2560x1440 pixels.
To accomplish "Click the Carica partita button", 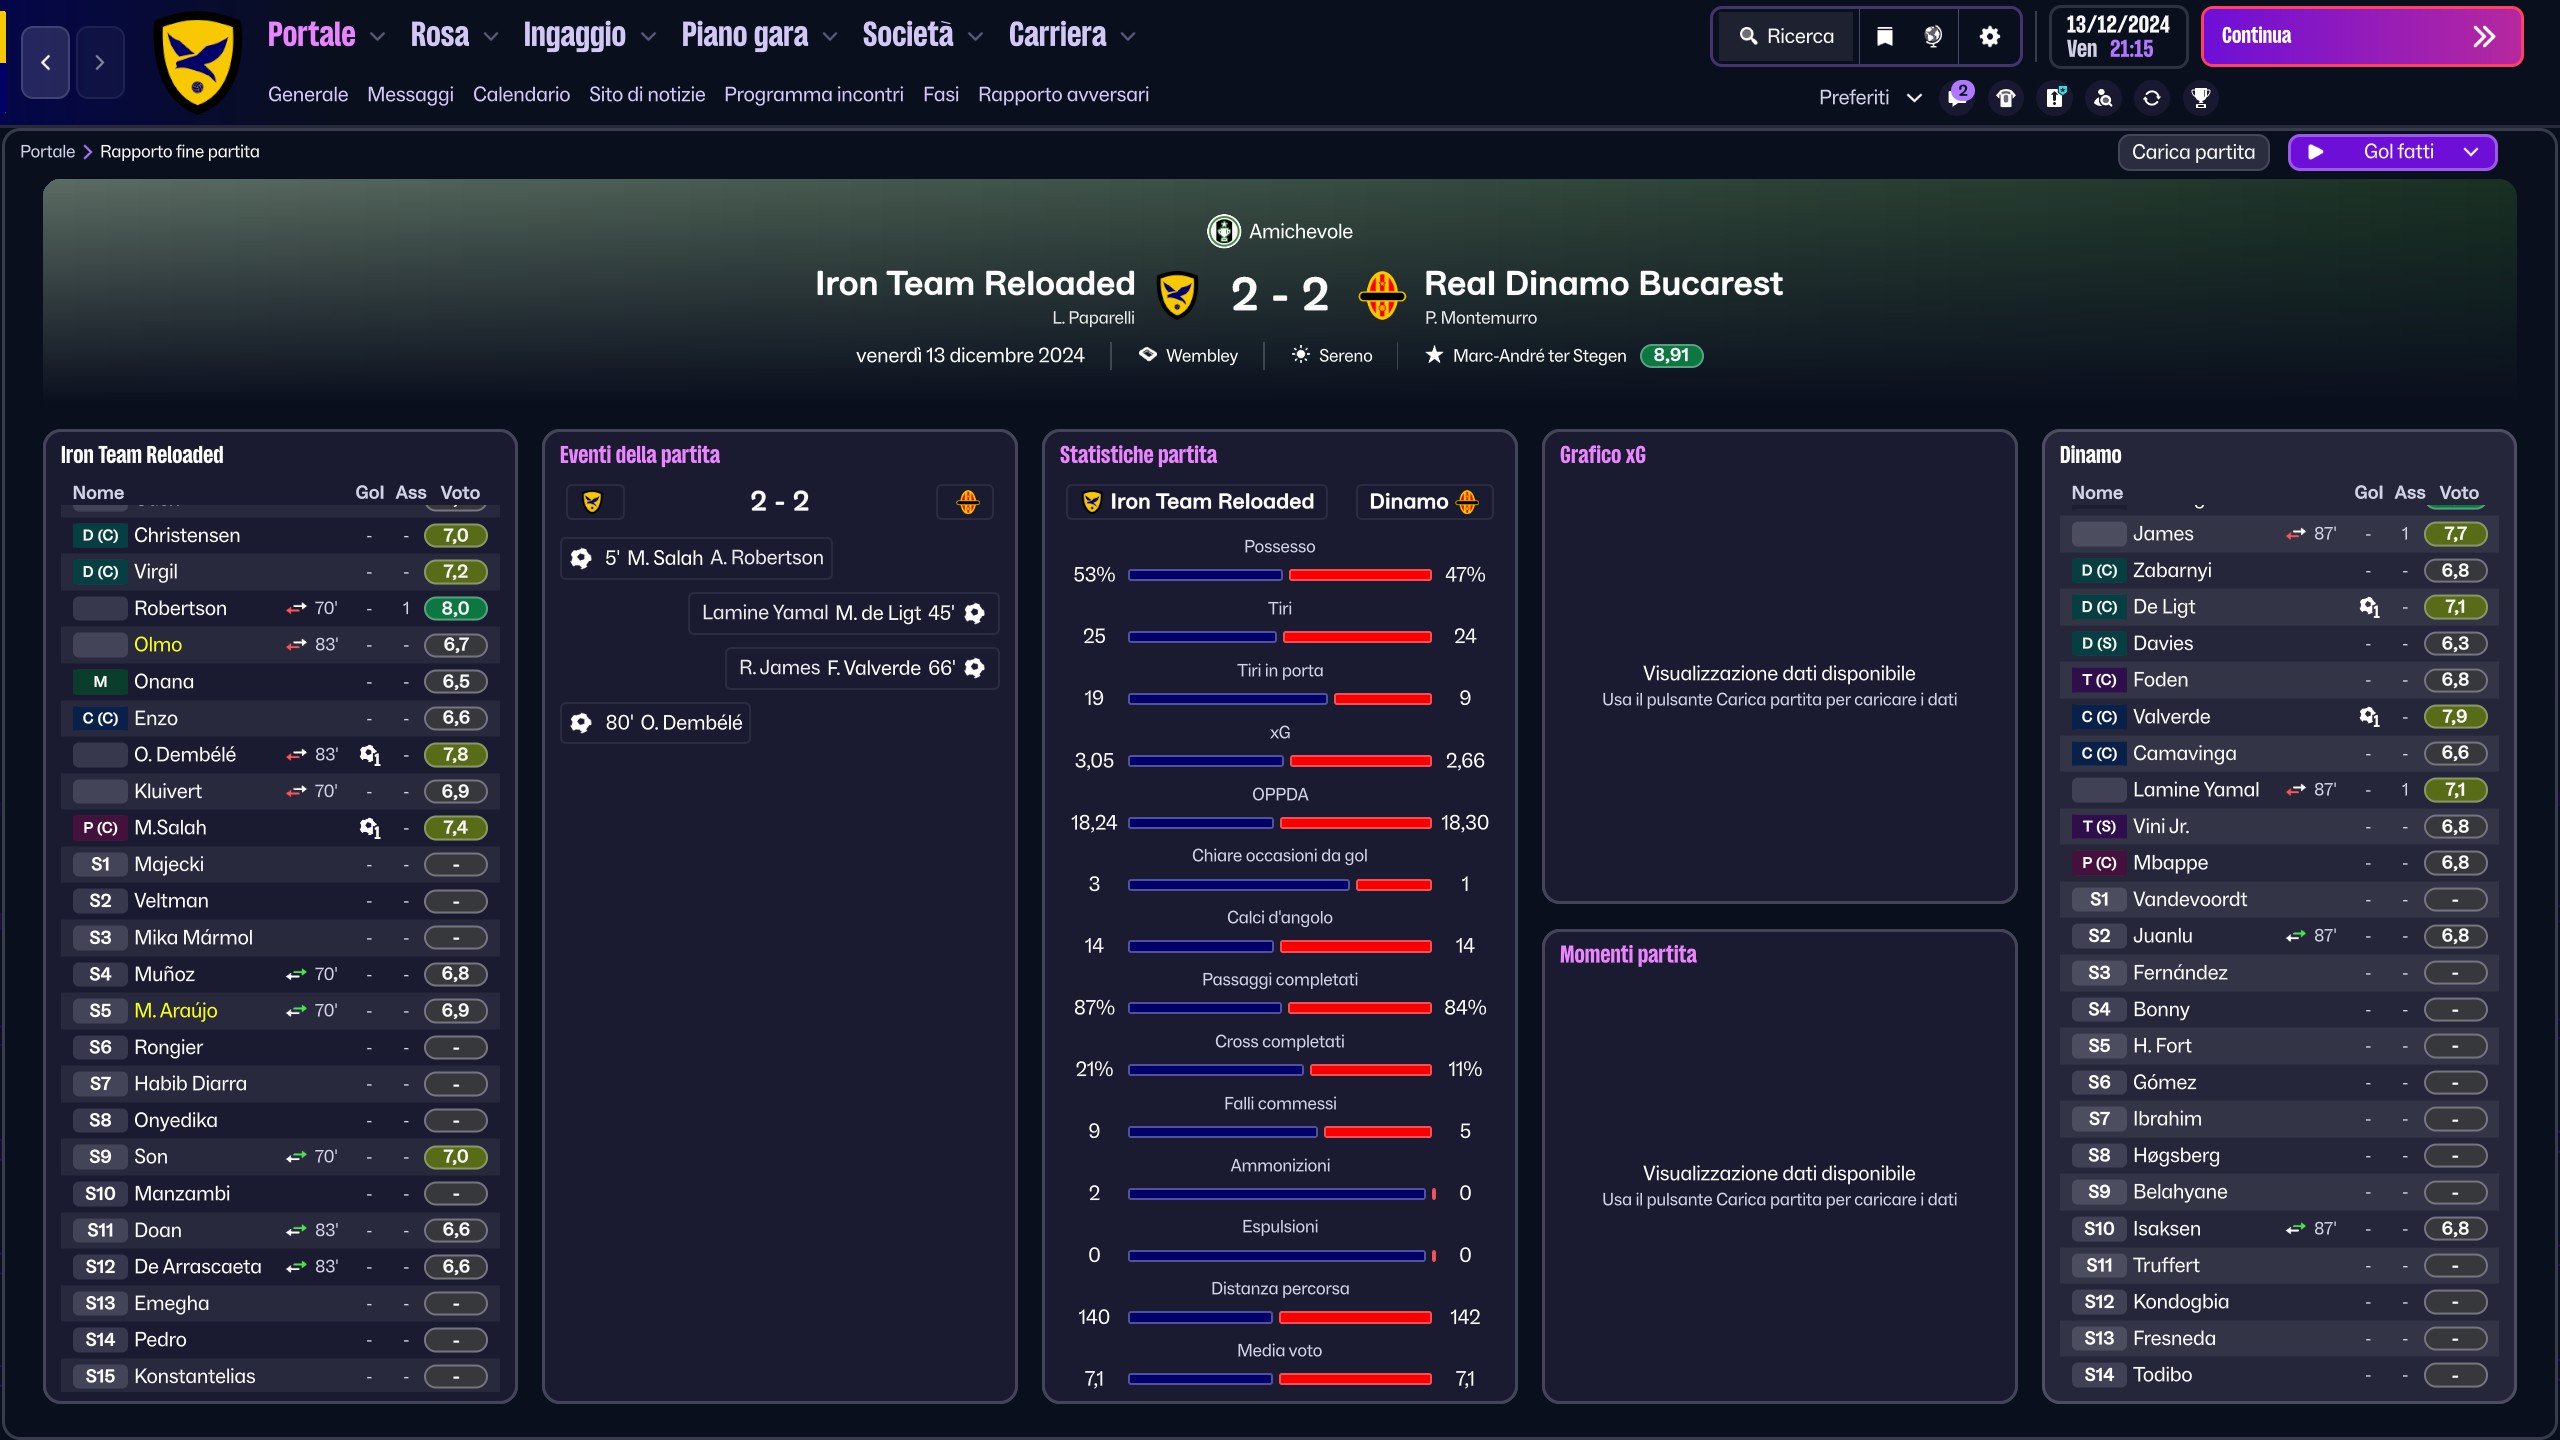I will 2193,152.
